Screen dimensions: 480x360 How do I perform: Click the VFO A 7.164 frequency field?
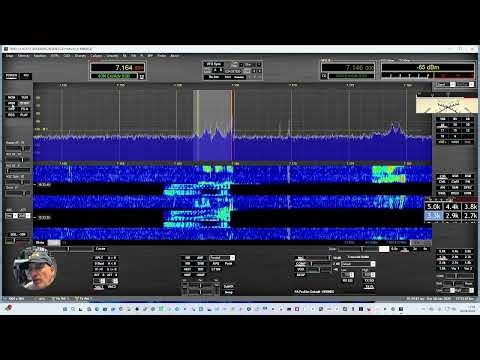[x=118, y=68]
